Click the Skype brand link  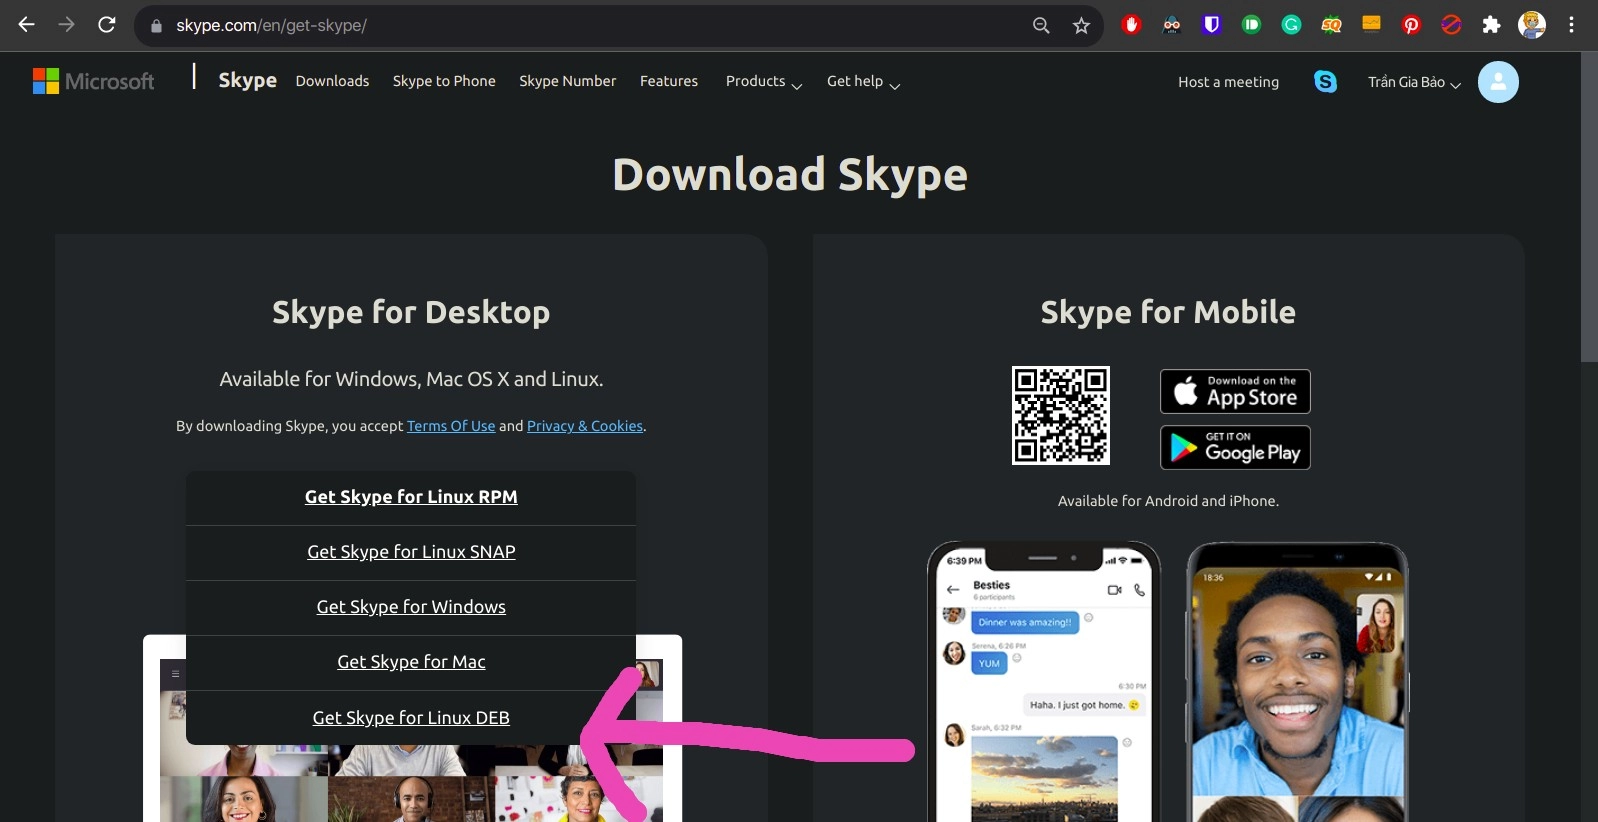point(247,80)
